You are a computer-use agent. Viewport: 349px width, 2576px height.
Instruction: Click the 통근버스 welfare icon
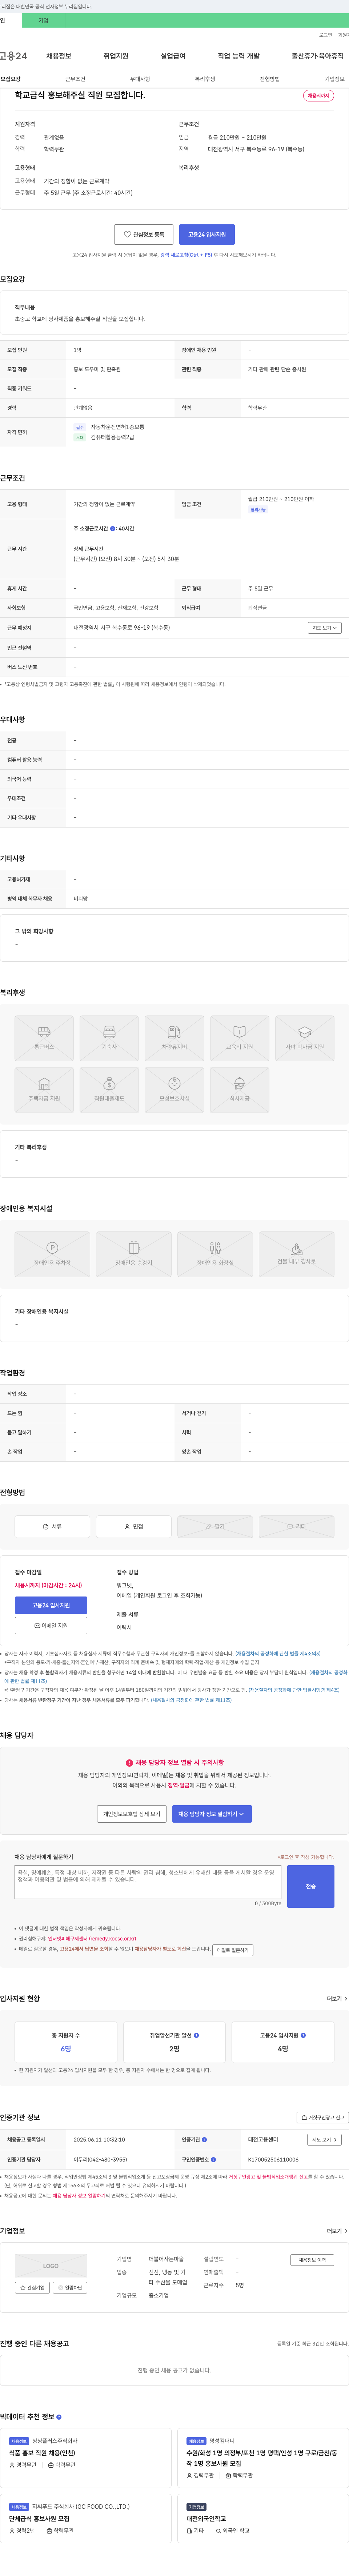[x=44, y=1038]
